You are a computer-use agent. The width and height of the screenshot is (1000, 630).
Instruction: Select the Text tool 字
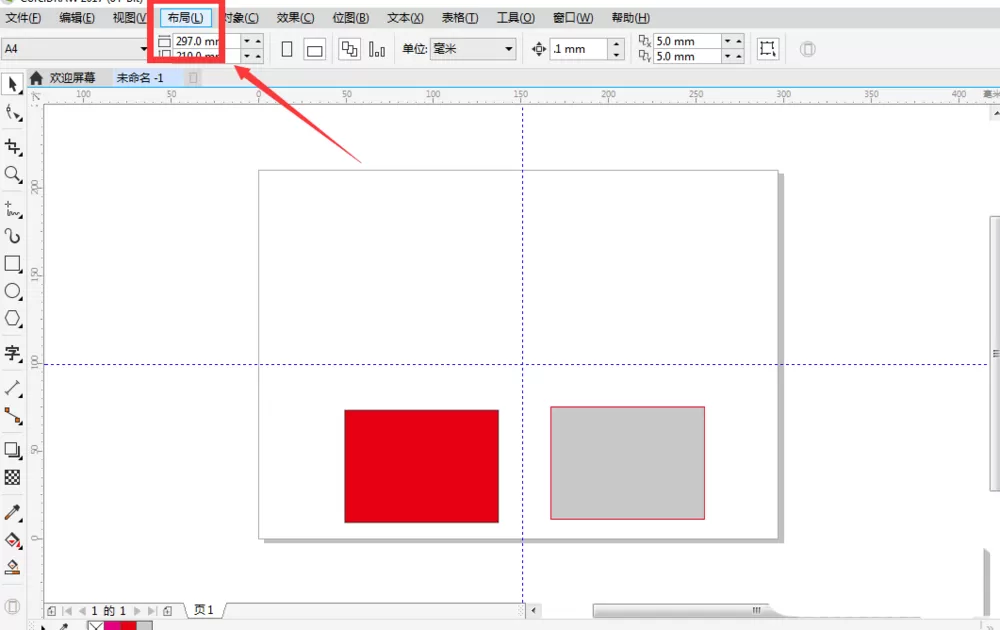13,353
